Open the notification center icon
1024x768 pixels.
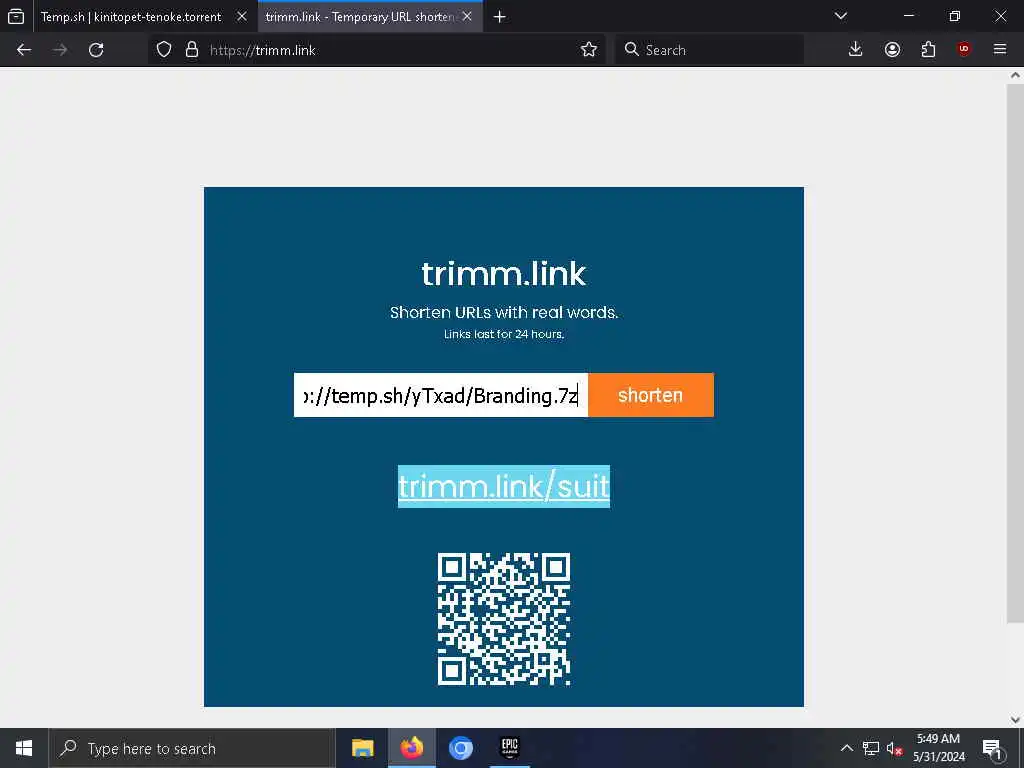coord(993,748)
